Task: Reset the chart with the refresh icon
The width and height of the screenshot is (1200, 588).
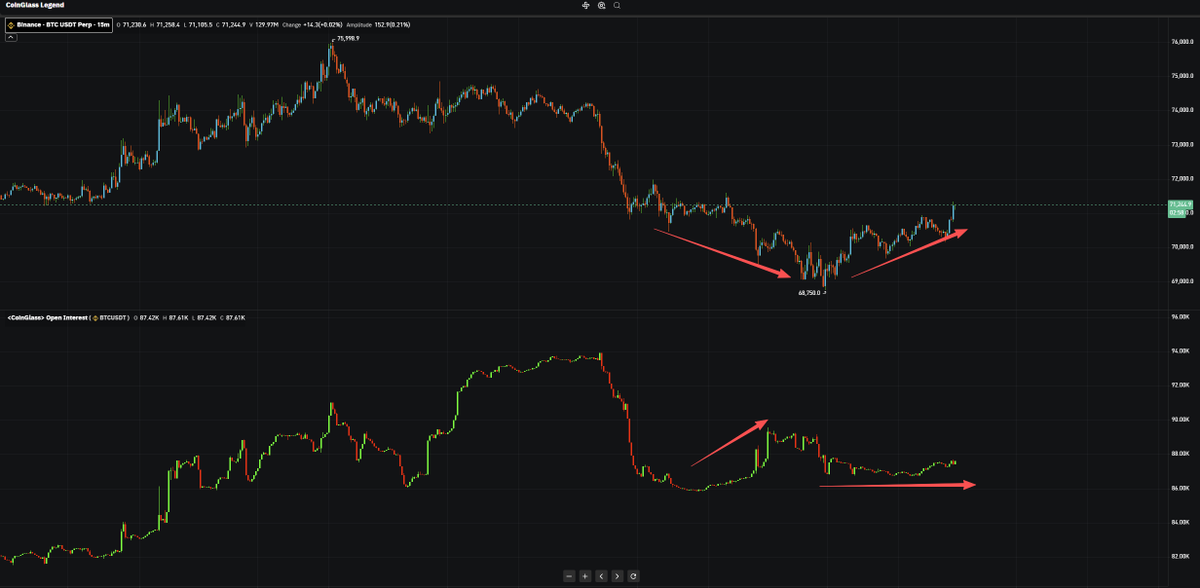Action: point(633,576)
